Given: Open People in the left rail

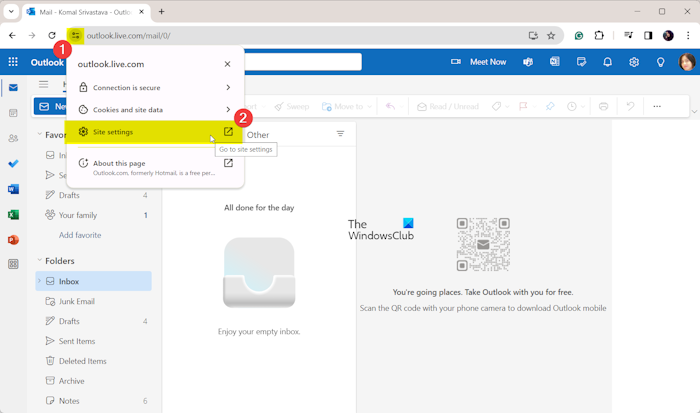Looking at the screenshot, I should (13, 138).
